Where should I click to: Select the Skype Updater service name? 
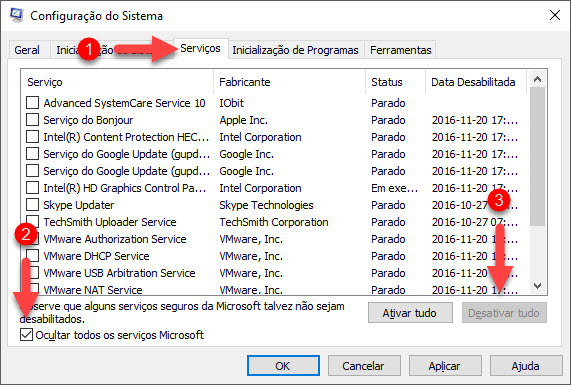(x=79, y=205)
